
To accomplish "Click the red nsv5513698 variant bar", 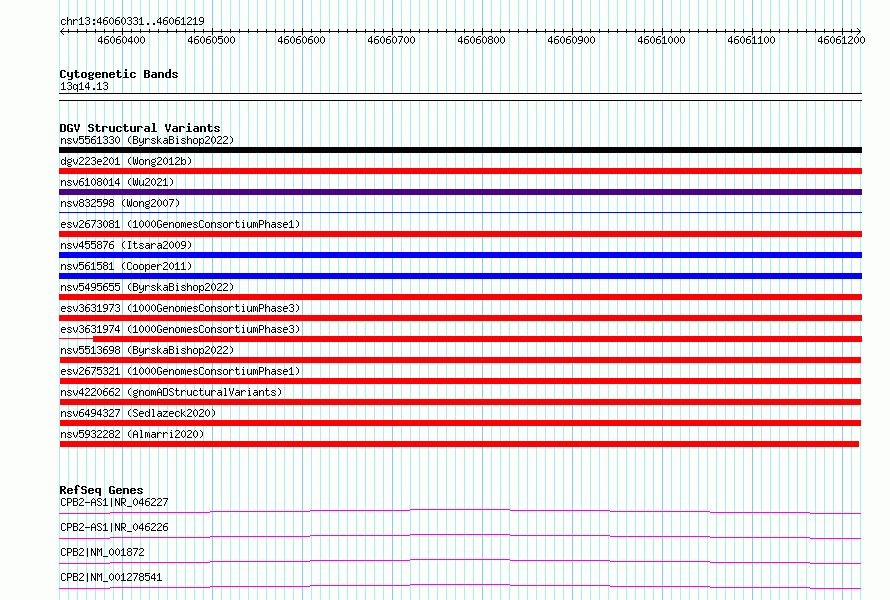I will click(x=460, y=360).
